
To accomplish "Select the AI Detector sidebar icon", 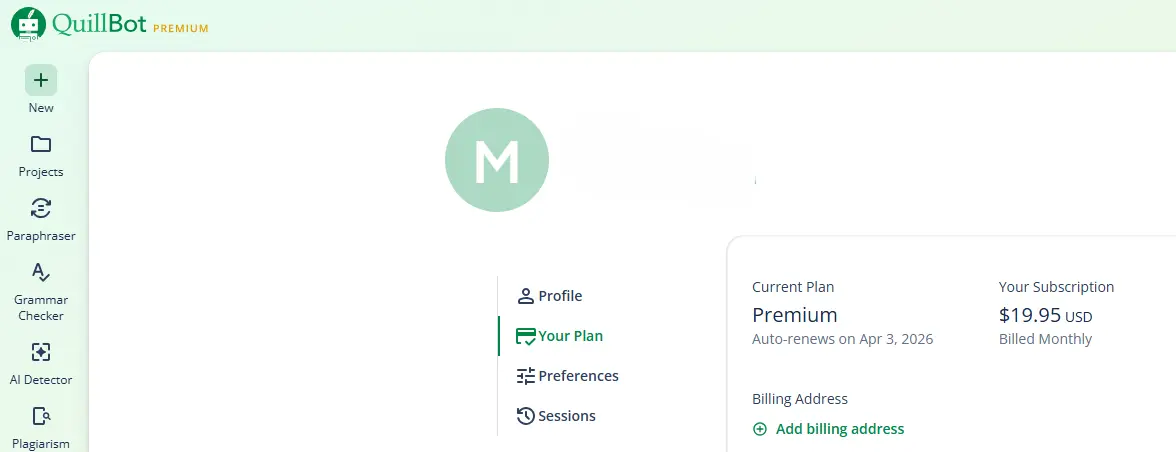I will tap(41, 352).
